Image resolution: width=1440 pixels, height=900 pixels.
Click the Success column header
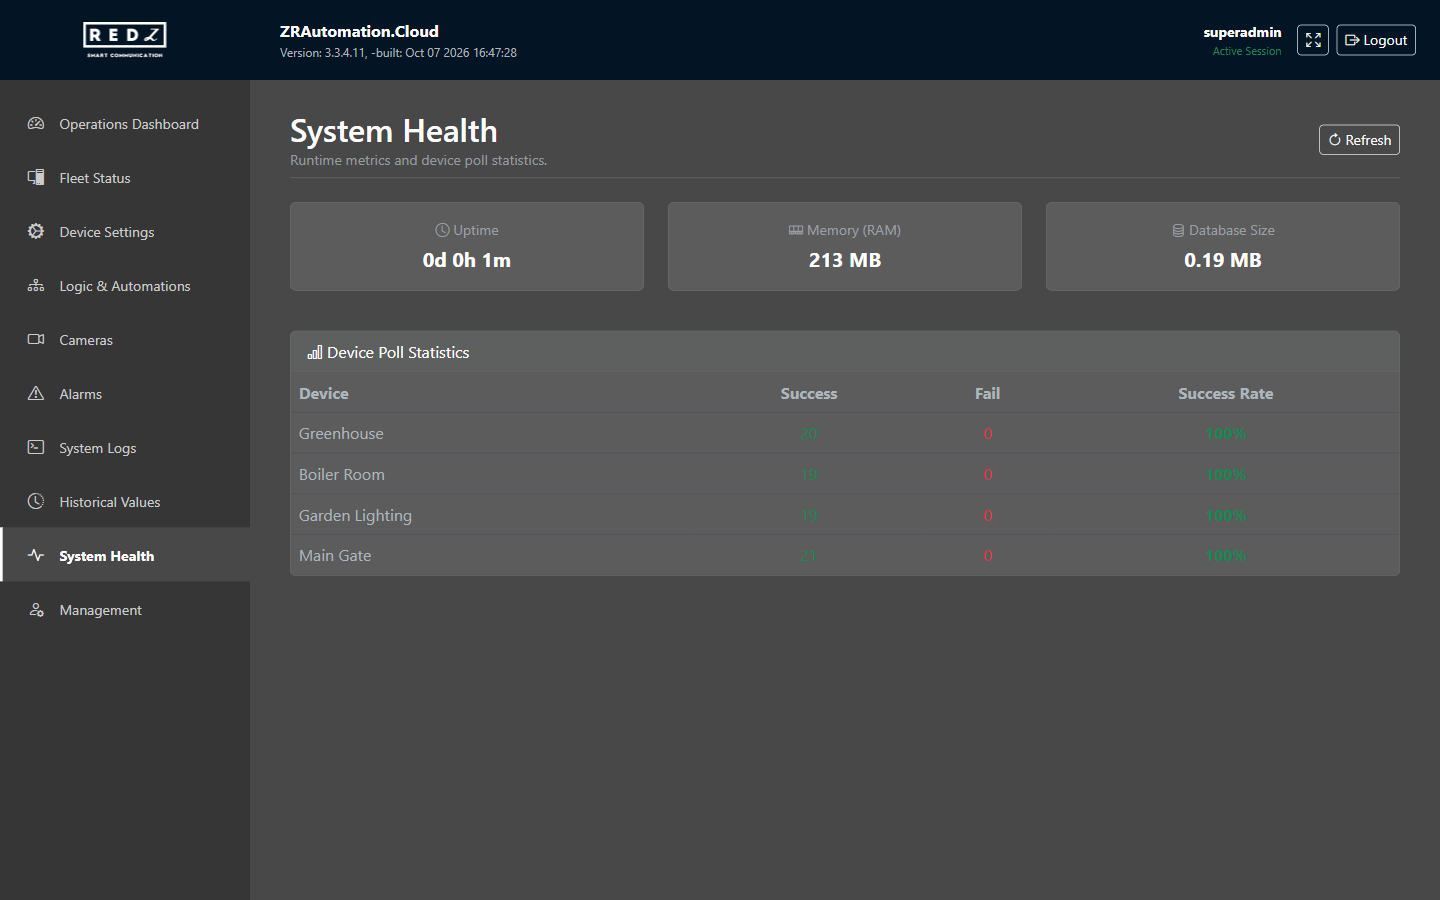(809, 393)
